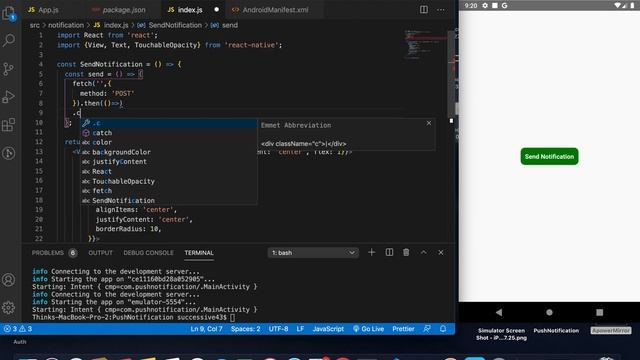Open the editor More Actions menu
Viewport: 640px width, 360px height.
(x=441, y=9)
